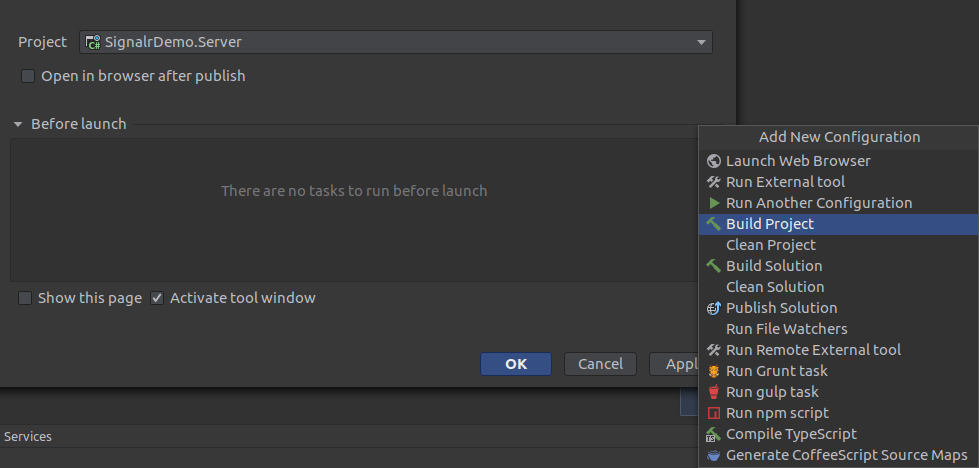Image resolution: width=979 pixels, height=468 pixels.
Task: Select Build Project from the menu
Action: click(770, 224)
